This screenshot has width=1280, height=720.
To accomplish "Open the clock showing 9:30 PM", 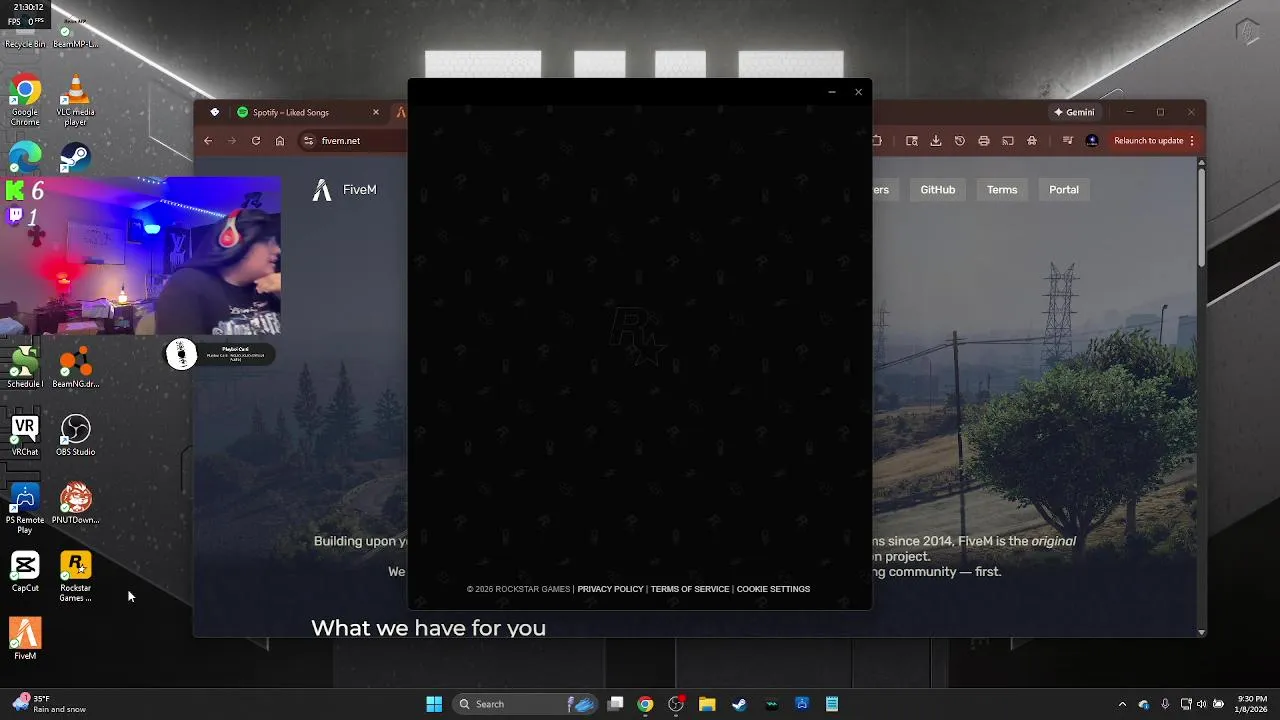I will pyautogui.click(x=1253, y=704).
